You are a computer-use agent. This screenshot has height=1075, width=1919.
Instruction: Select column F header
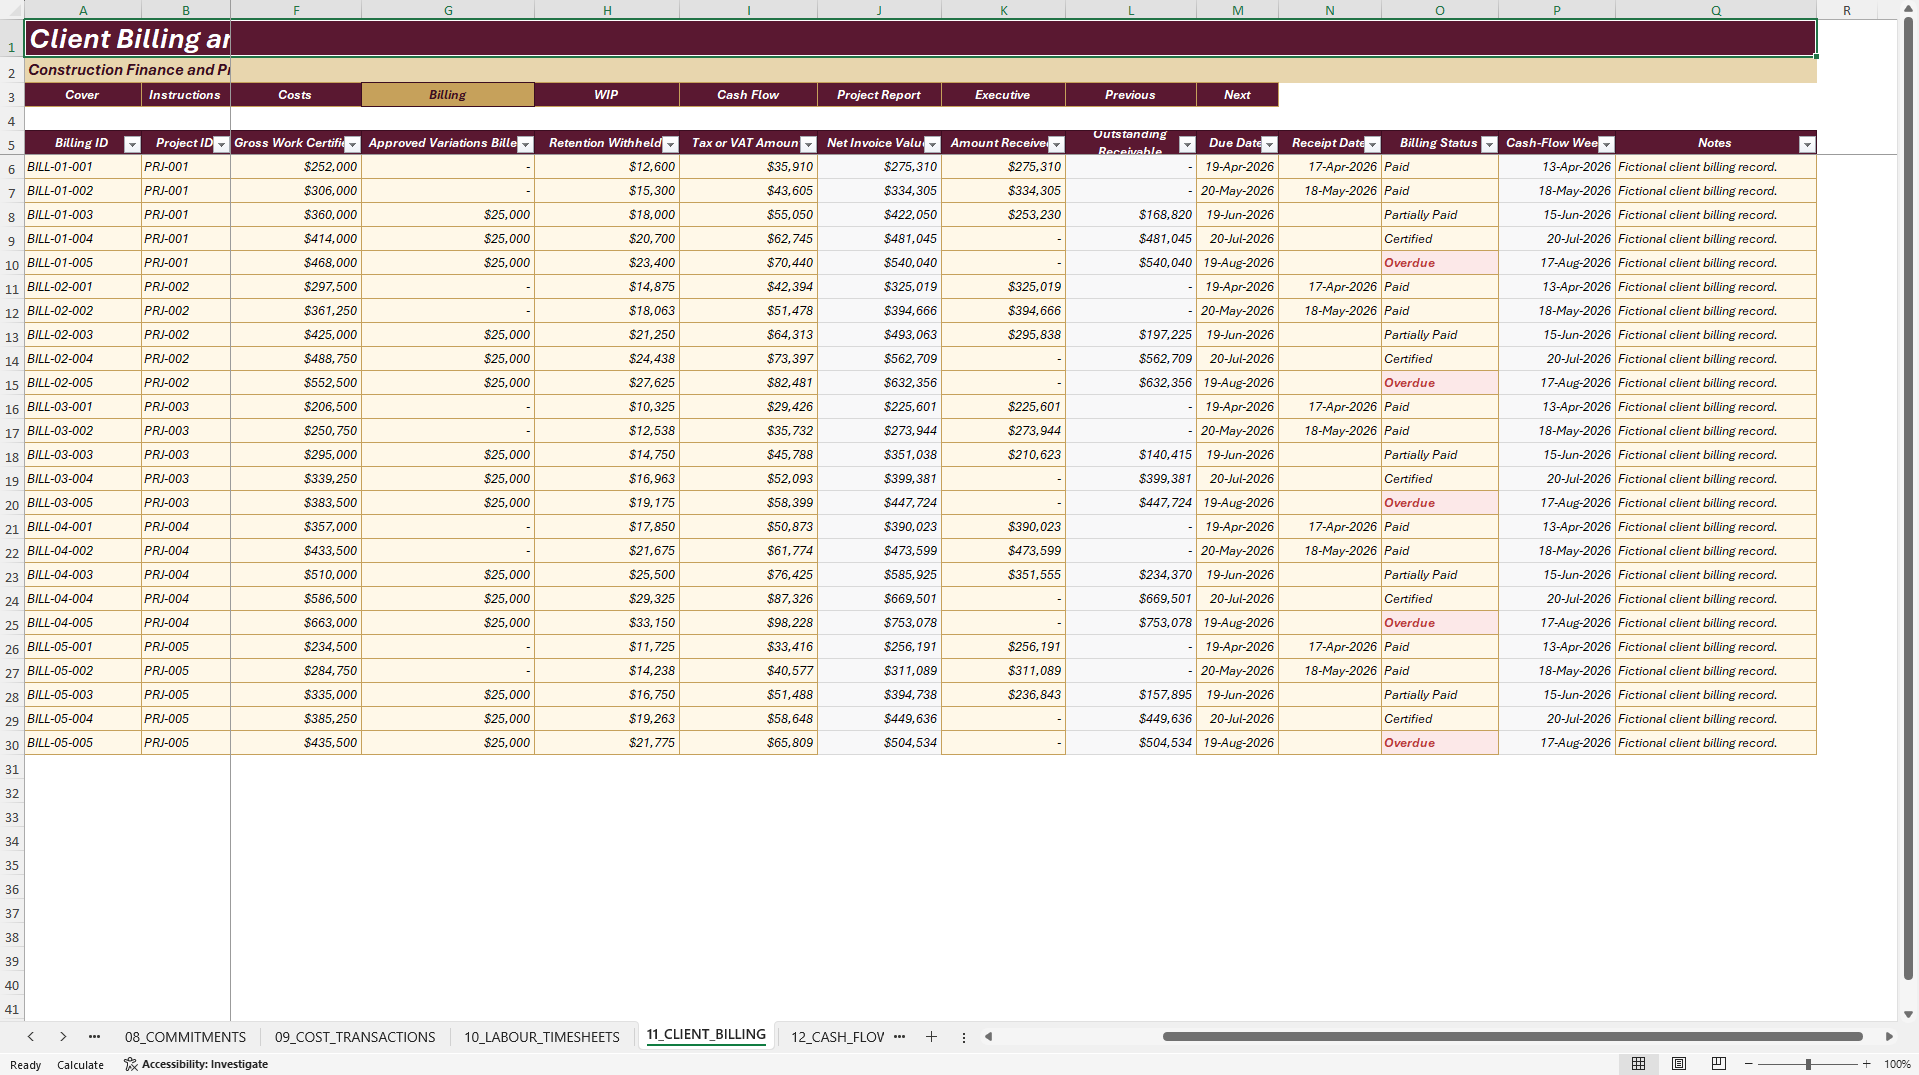pos(296,10)
